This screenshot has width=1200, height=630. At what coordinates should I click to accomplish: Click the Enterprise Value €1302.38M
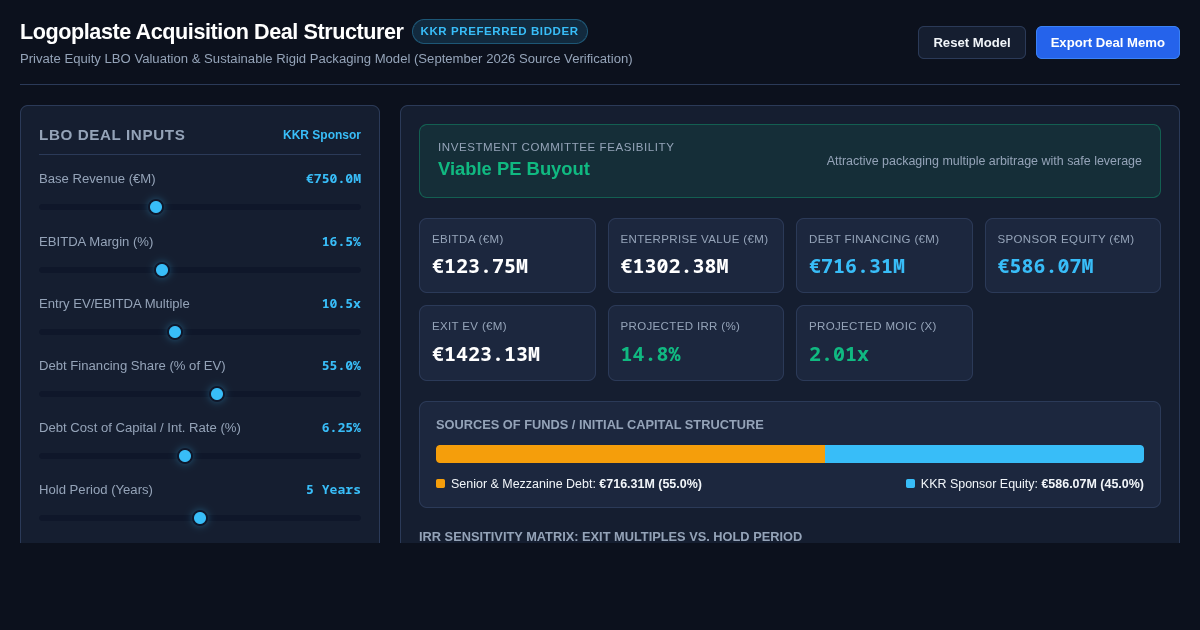click(674, 266)
